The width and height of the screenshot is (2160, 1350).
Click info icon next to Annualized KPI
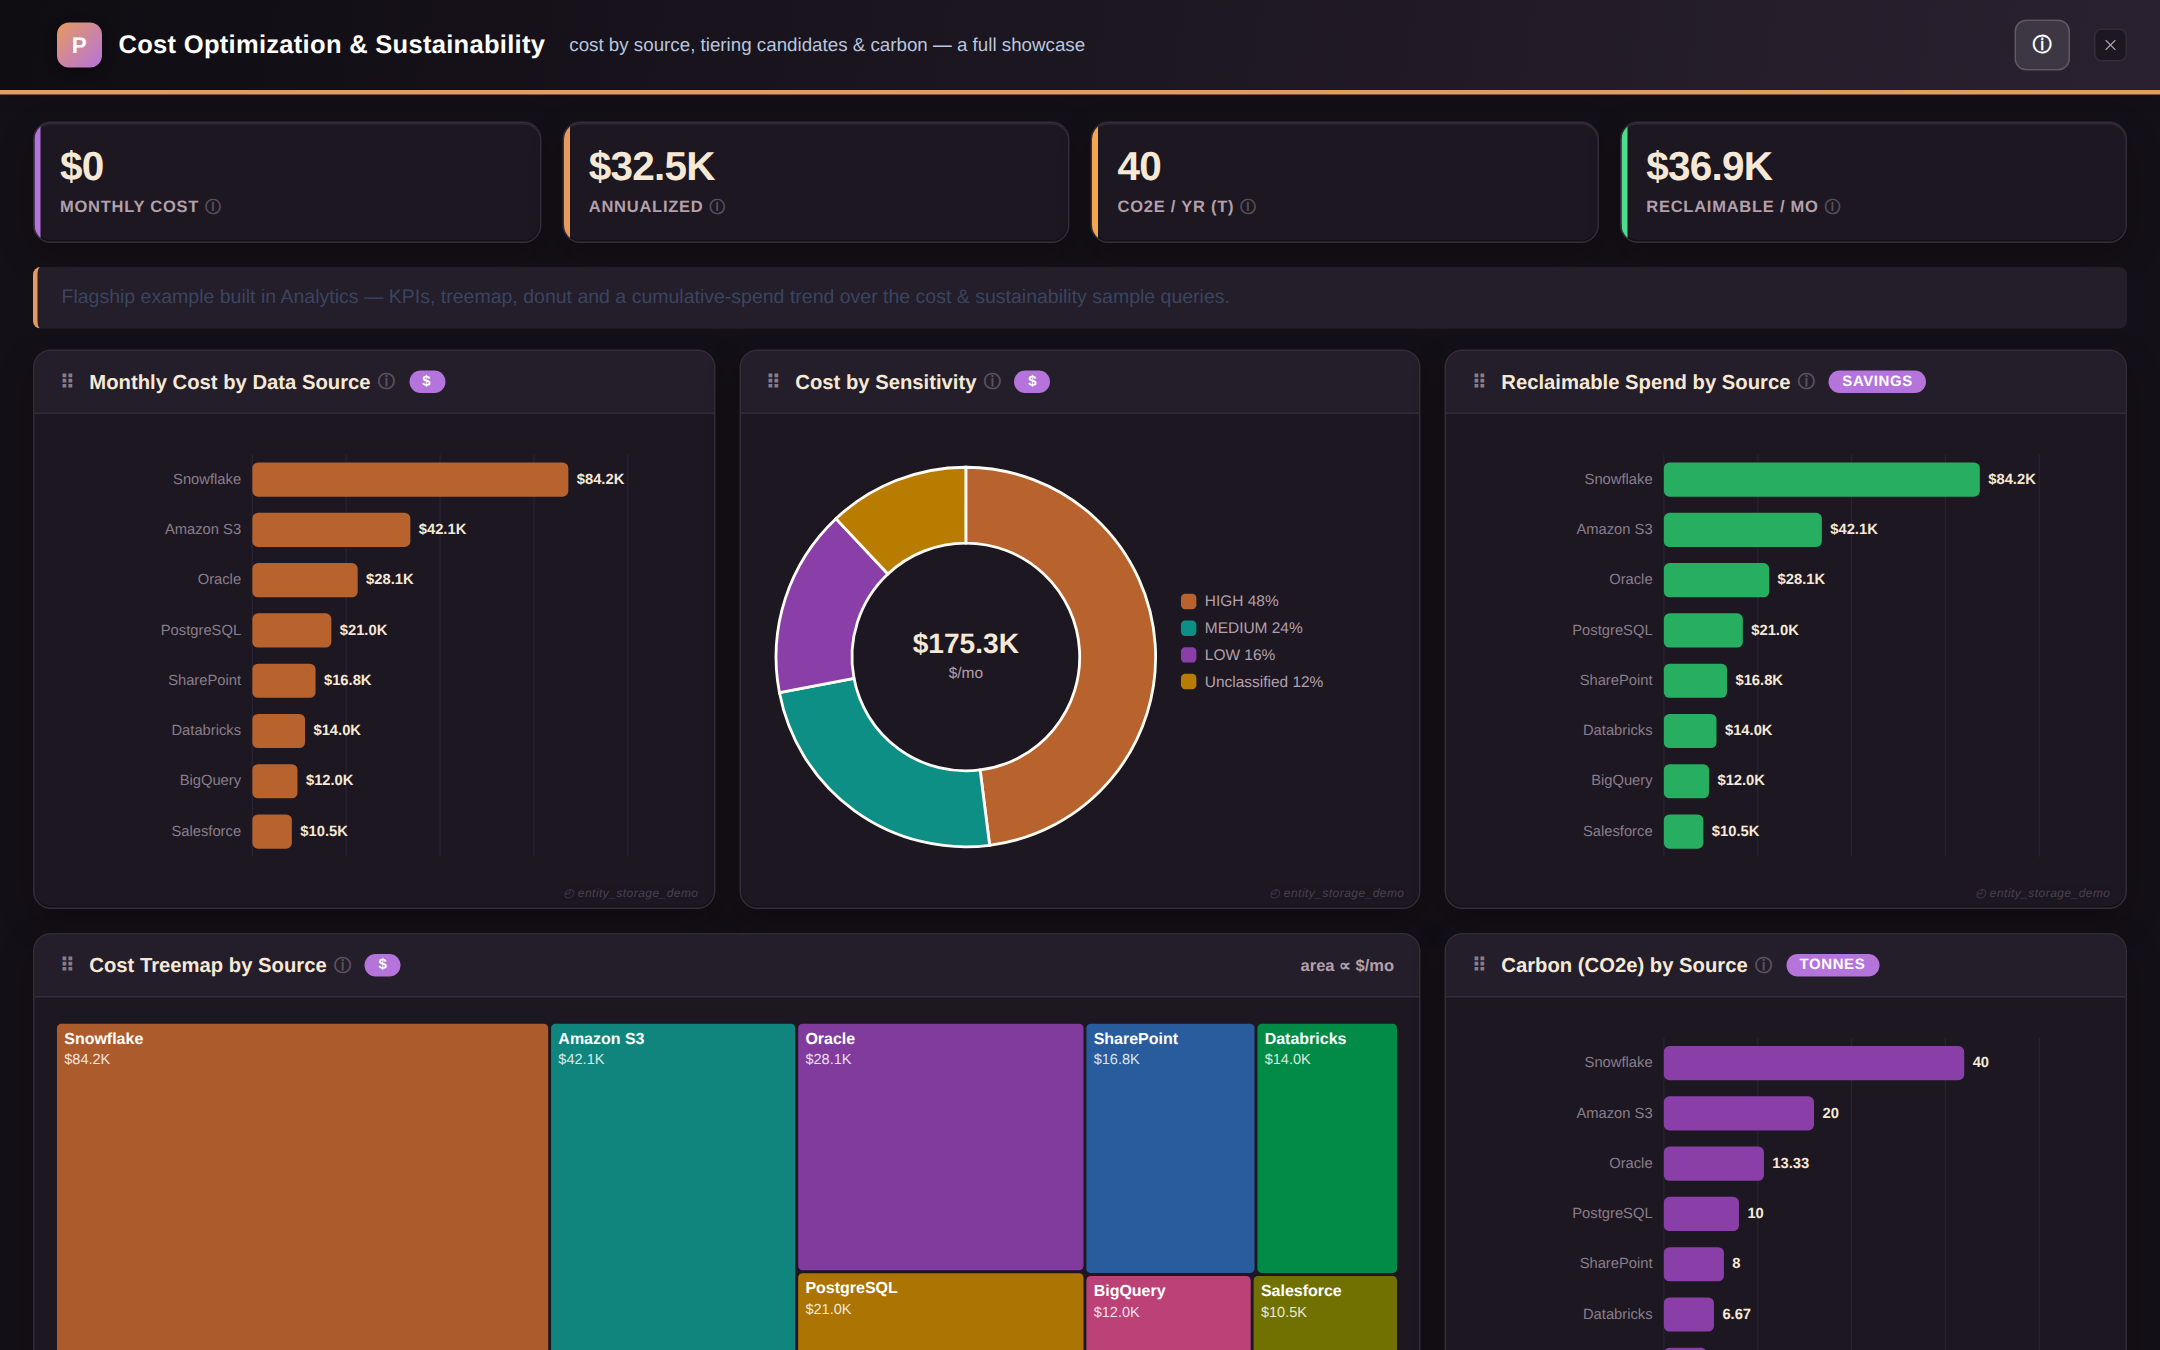point(717,206)
